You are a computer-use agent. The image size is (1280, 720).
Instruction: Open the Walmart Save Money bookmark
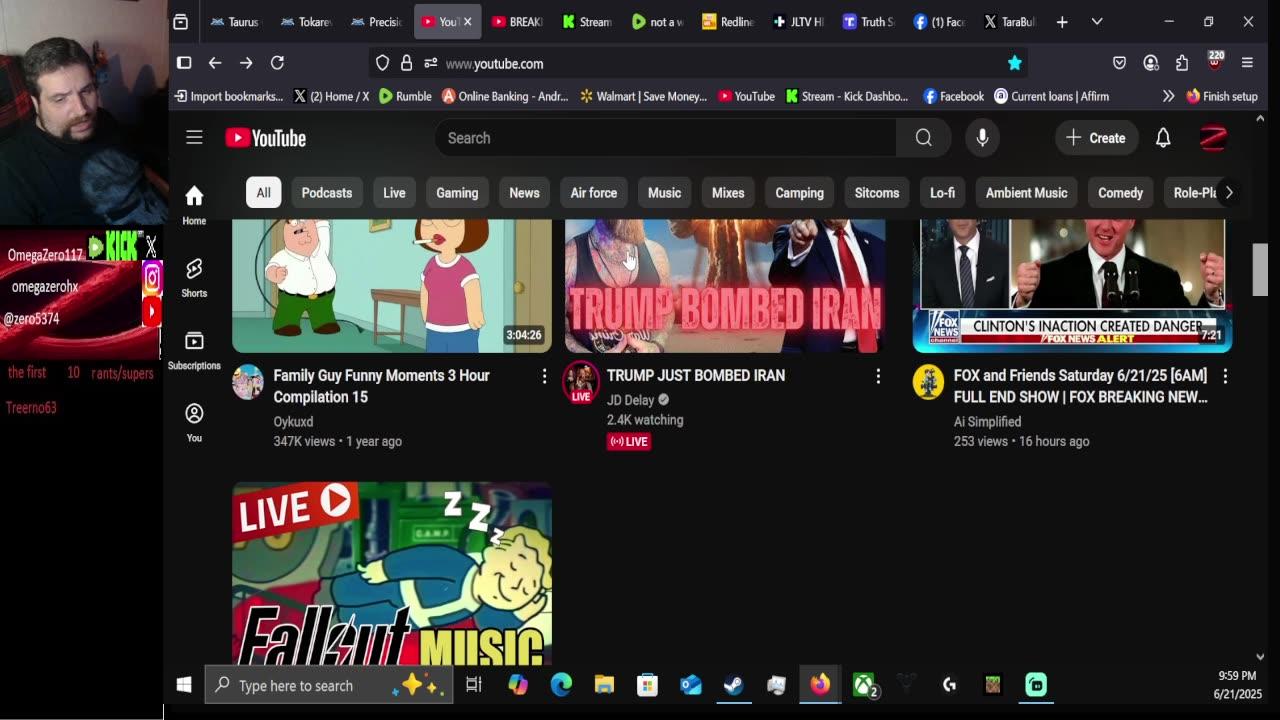click(642, 96)
